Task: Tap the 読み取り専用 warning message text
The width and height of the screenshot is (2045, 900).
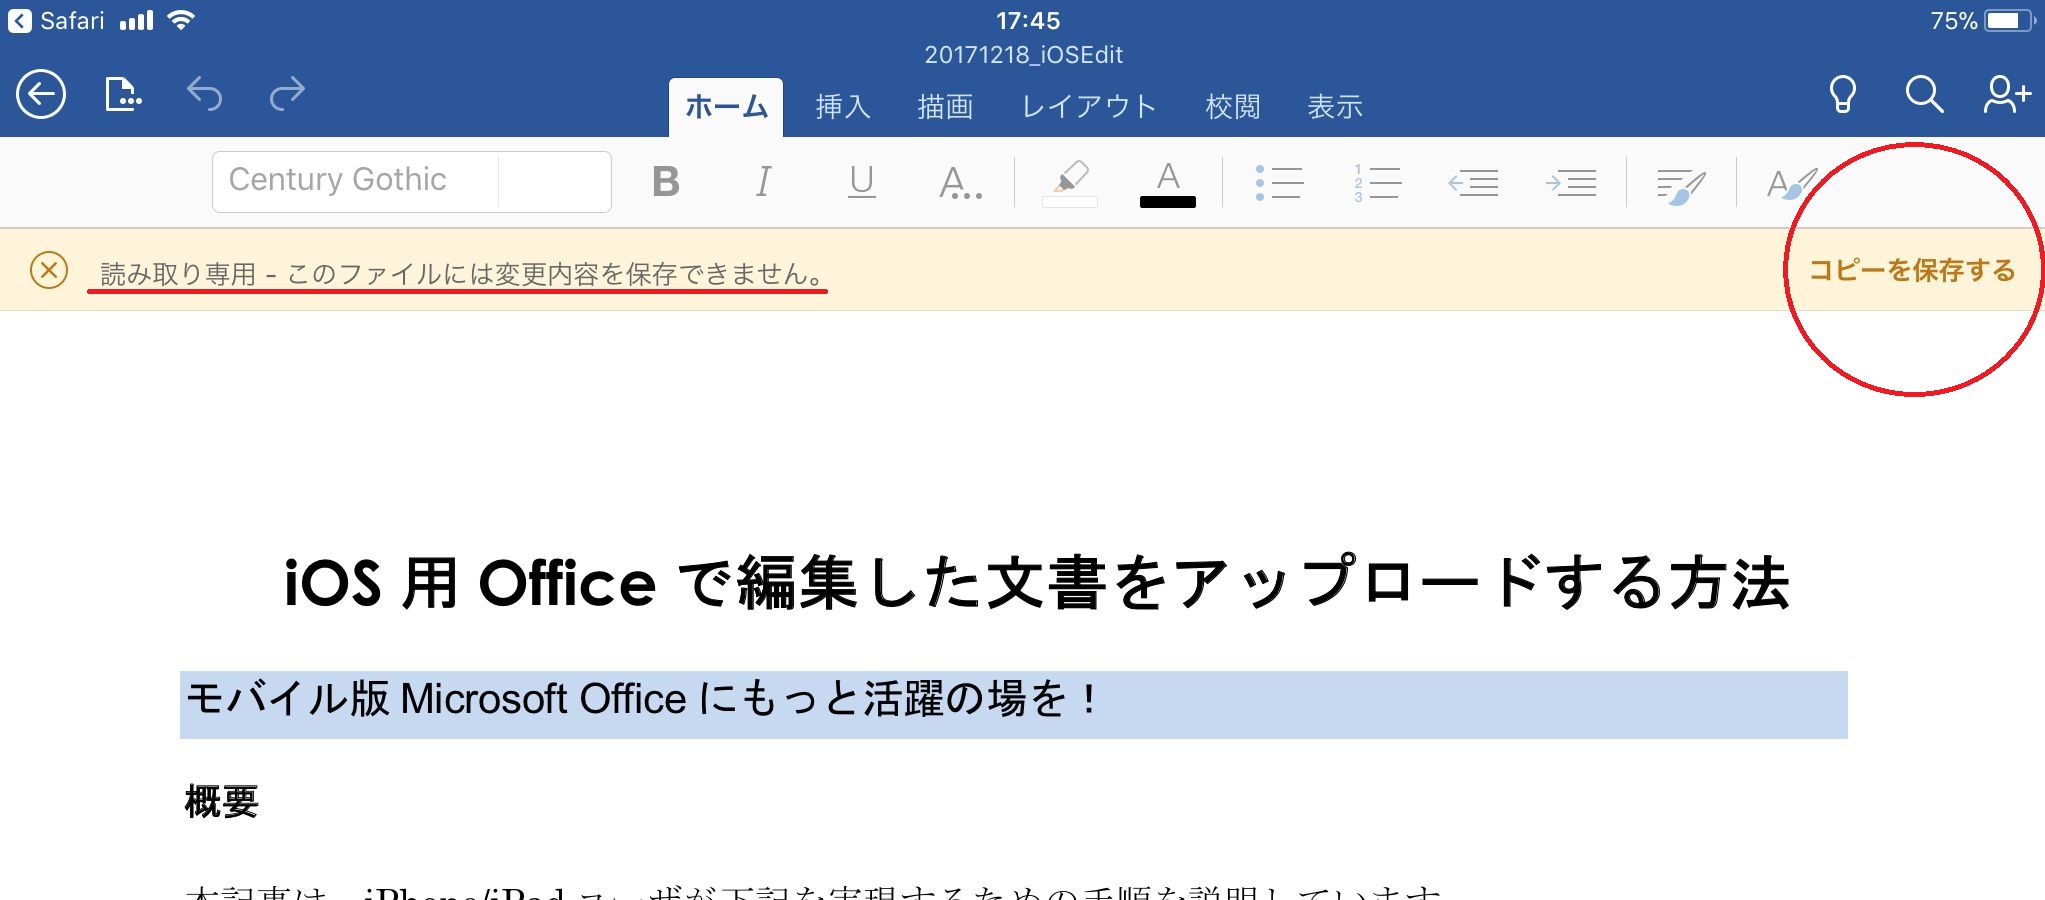Action: [463, 274]
